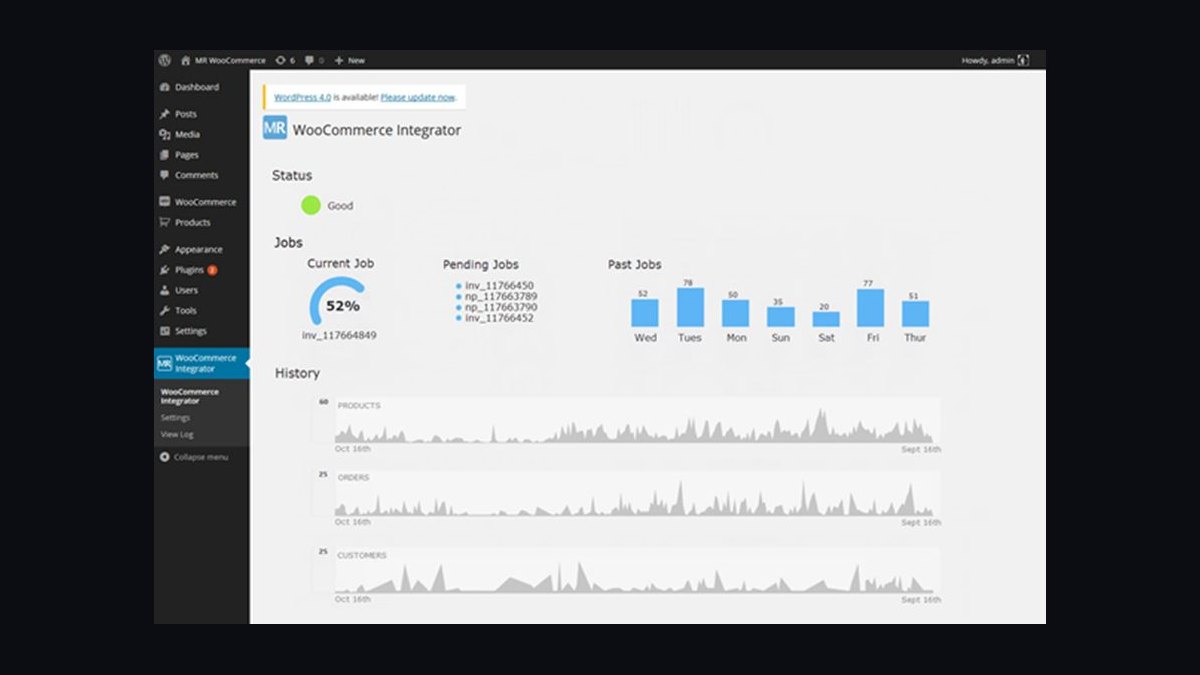Click the PRODUCTS history chart
This screenshot has height=675, width=1200.
[636, 420]
